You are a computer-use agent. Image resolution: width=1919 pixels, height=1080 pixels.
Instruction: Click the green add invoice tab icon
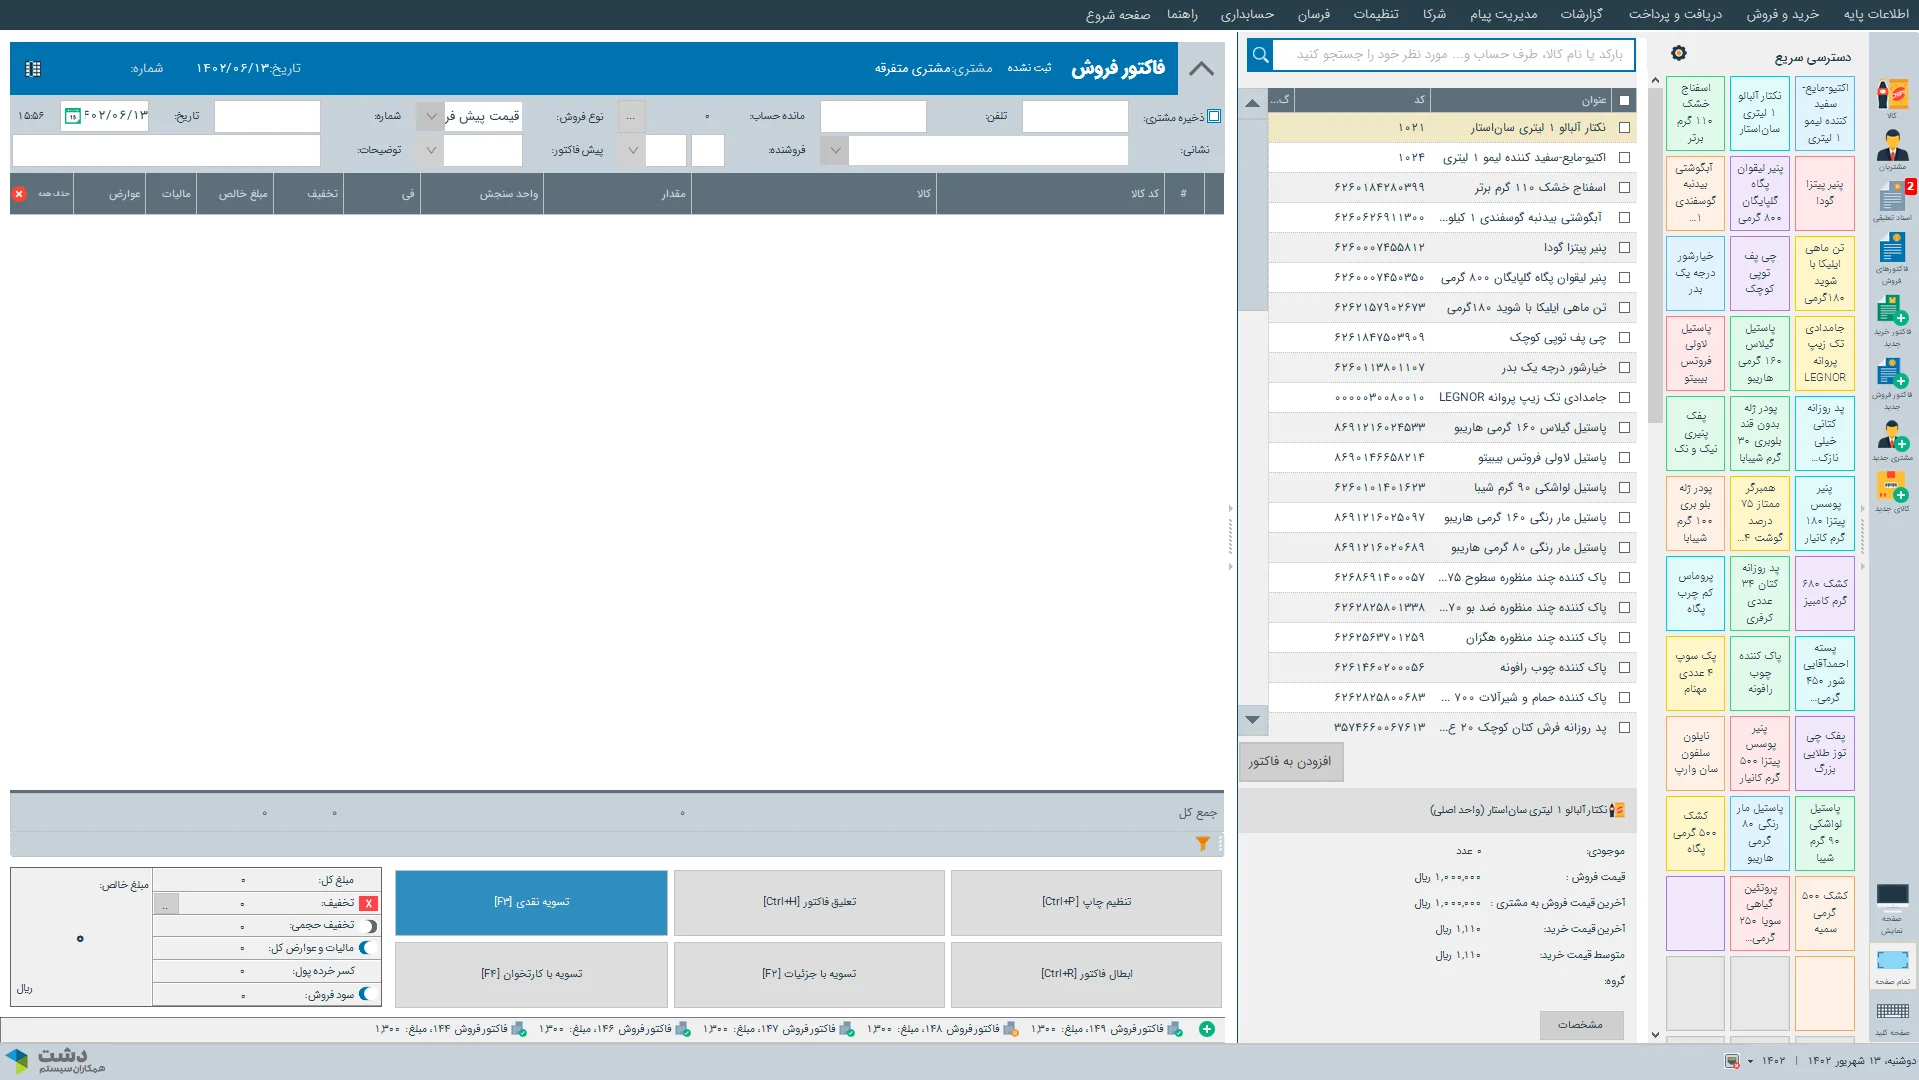[x=1207, y=1029]
